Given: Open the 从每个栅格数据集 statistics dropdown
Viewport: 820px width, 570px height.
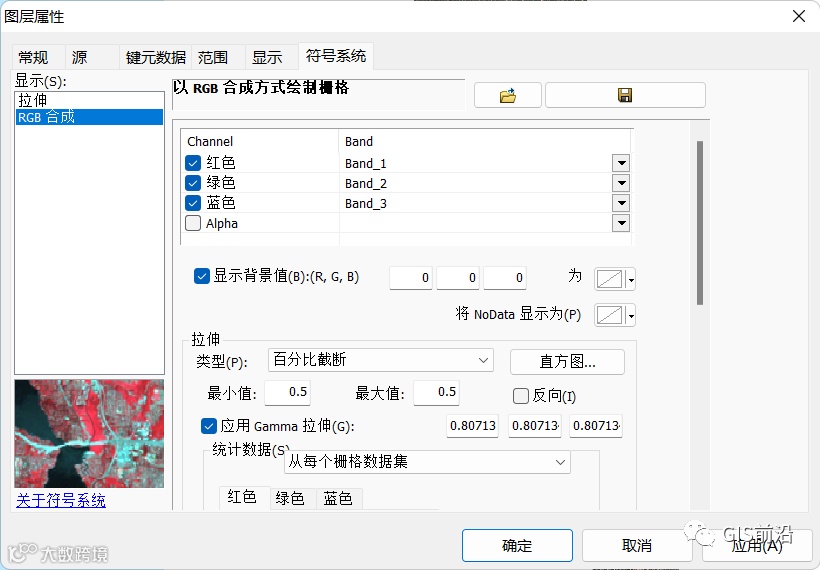Looking at the screenshot, I should [x=427, y=462].
